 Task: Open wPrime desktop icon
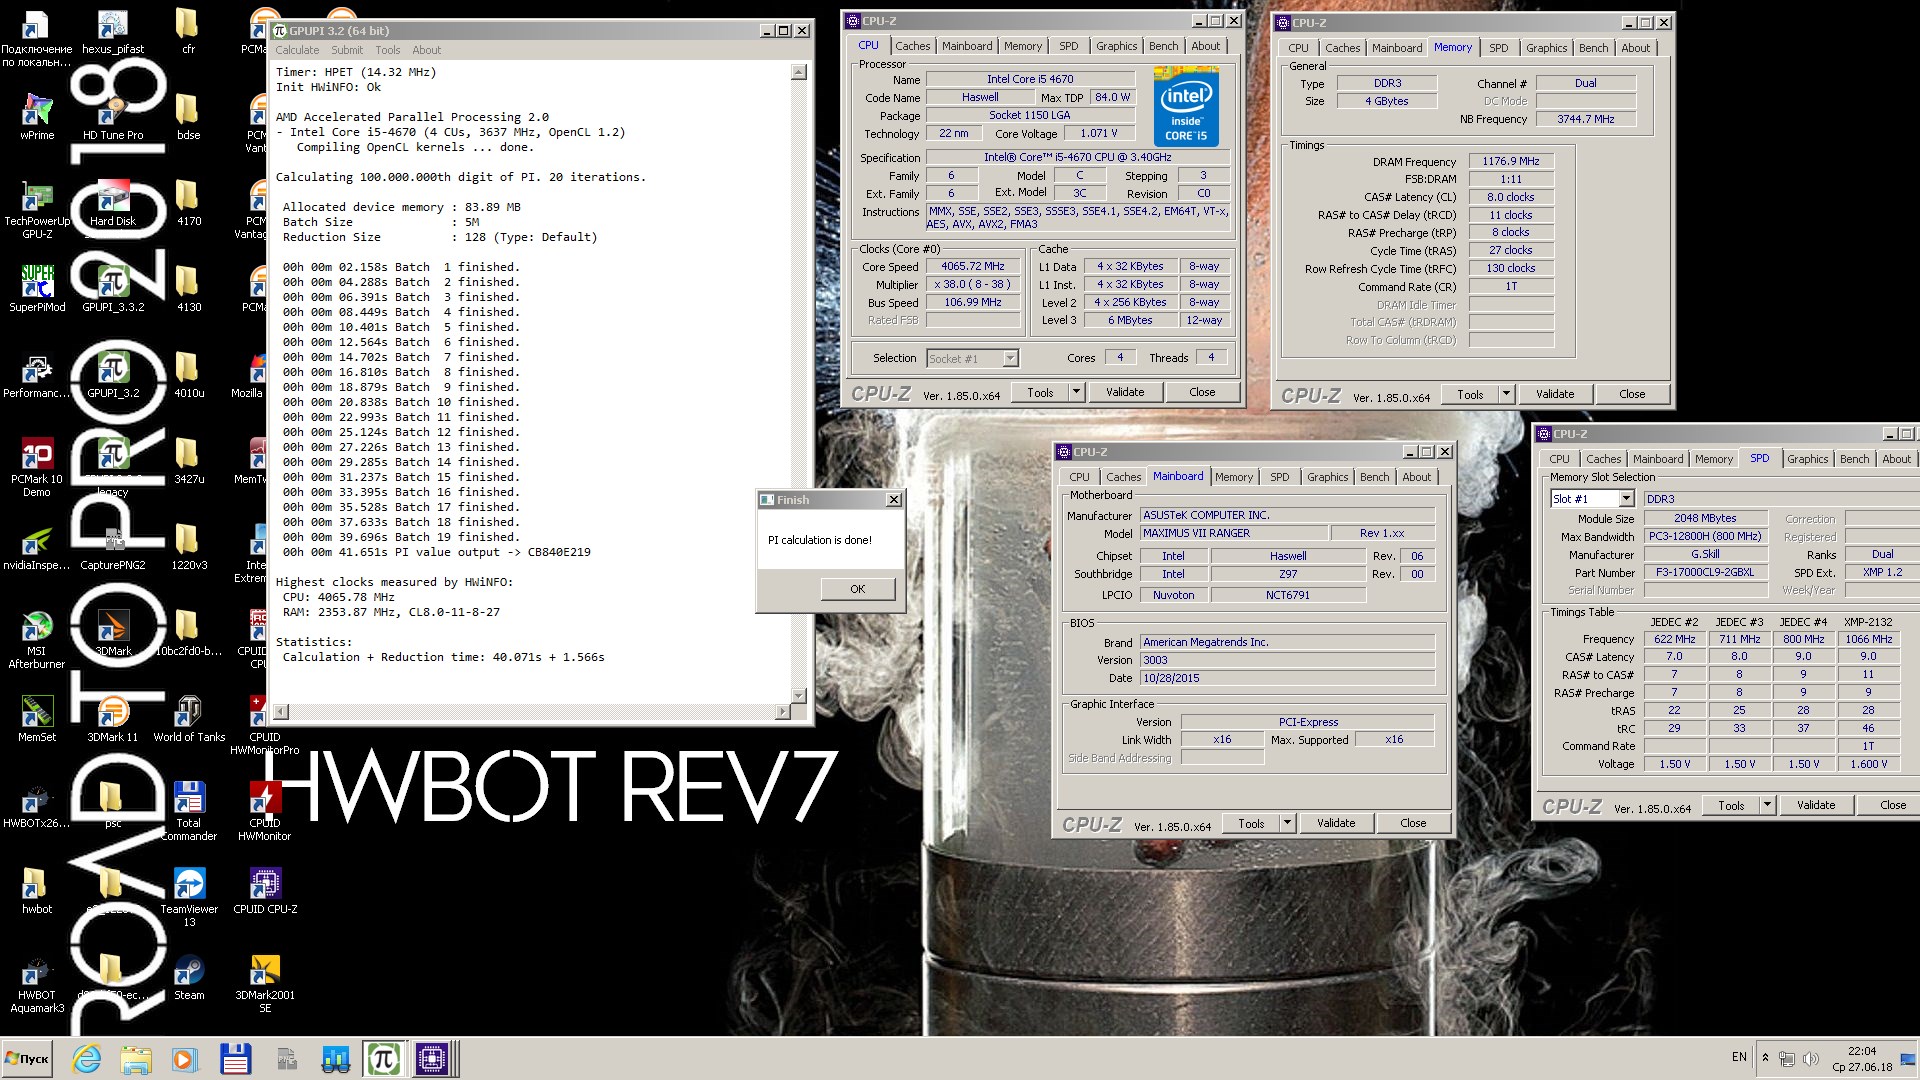(37, 115)
